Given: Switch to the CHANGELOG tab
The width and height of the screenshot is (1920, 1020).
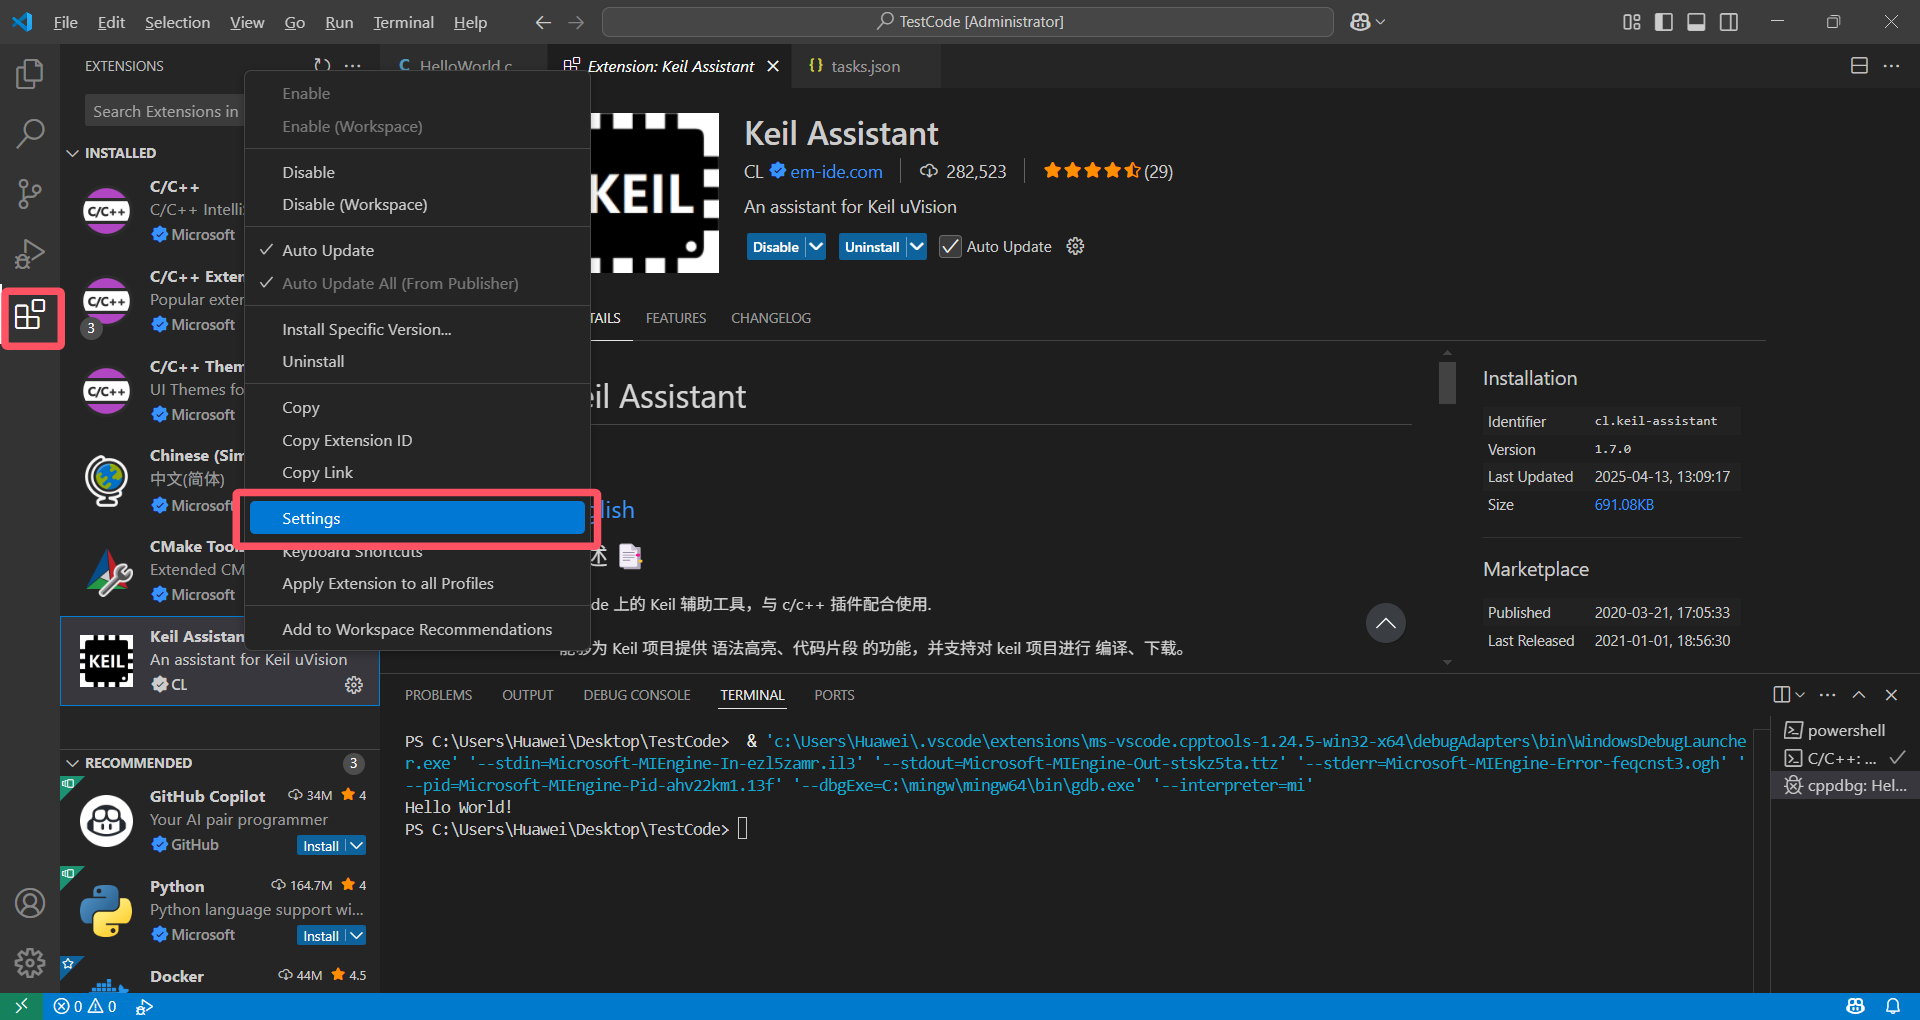Looking at the screenshot, I should pos(771,318).
